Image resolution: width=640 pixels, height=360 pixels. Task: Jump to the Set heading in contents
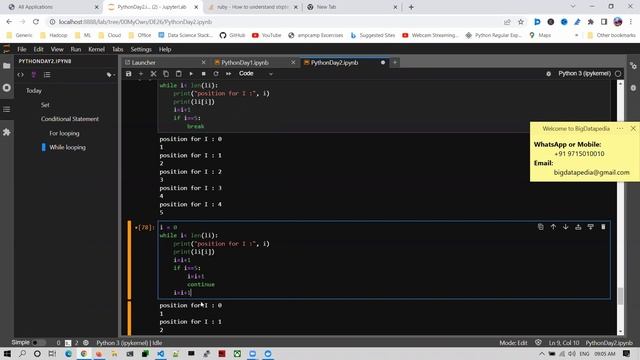(x=45, y=105)
